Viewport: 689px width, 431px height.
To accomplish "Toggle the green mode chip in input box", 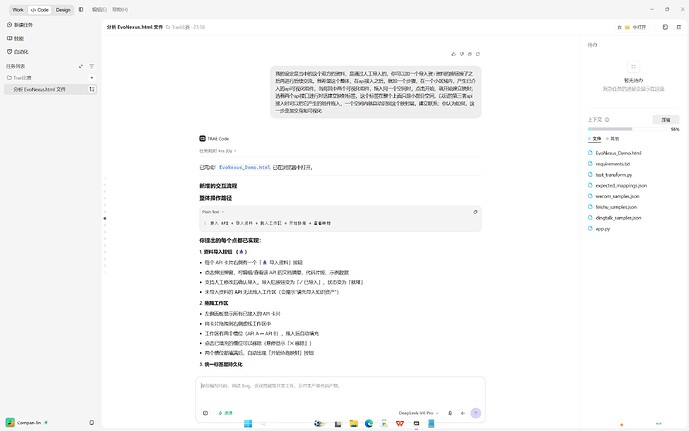I will pyautogui.click(x=225, y=413).
